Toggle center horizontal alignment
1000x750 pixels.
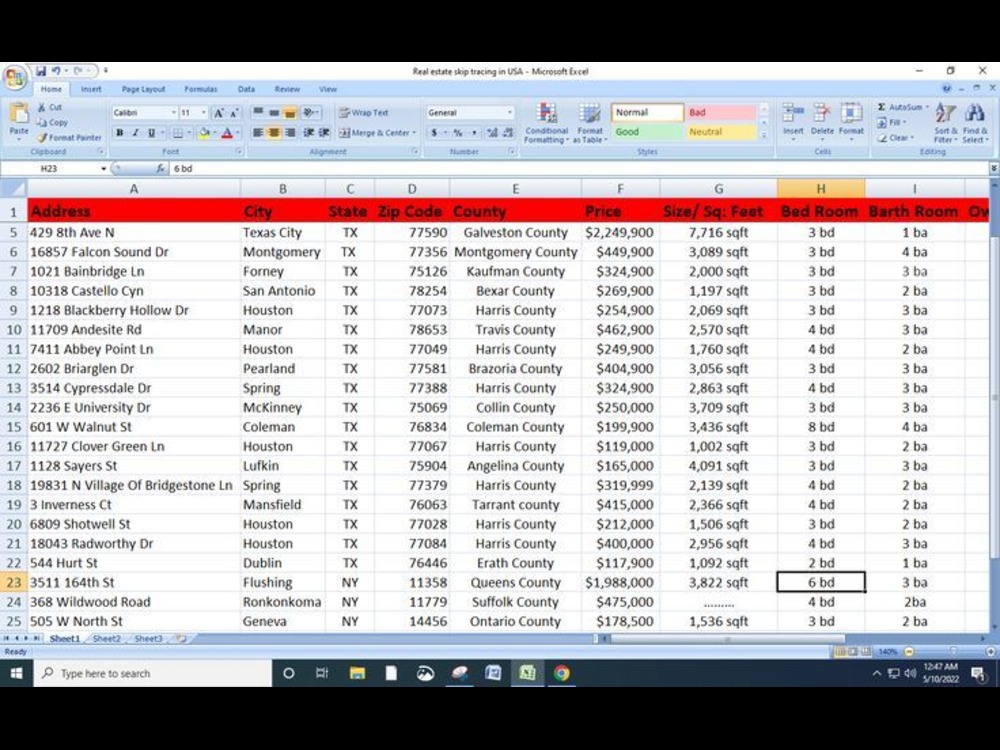pos(274,133)
